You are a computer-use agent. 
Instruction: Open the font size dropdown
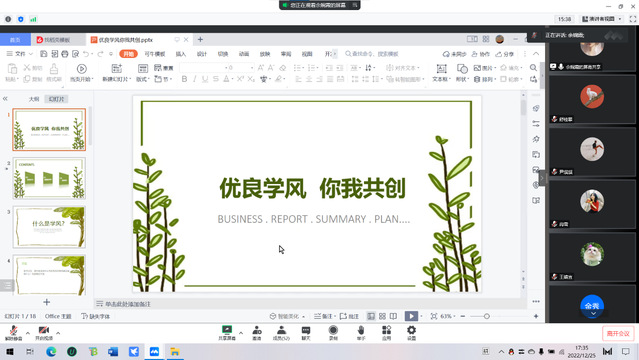pyautogui.click(x=252, y=68)
